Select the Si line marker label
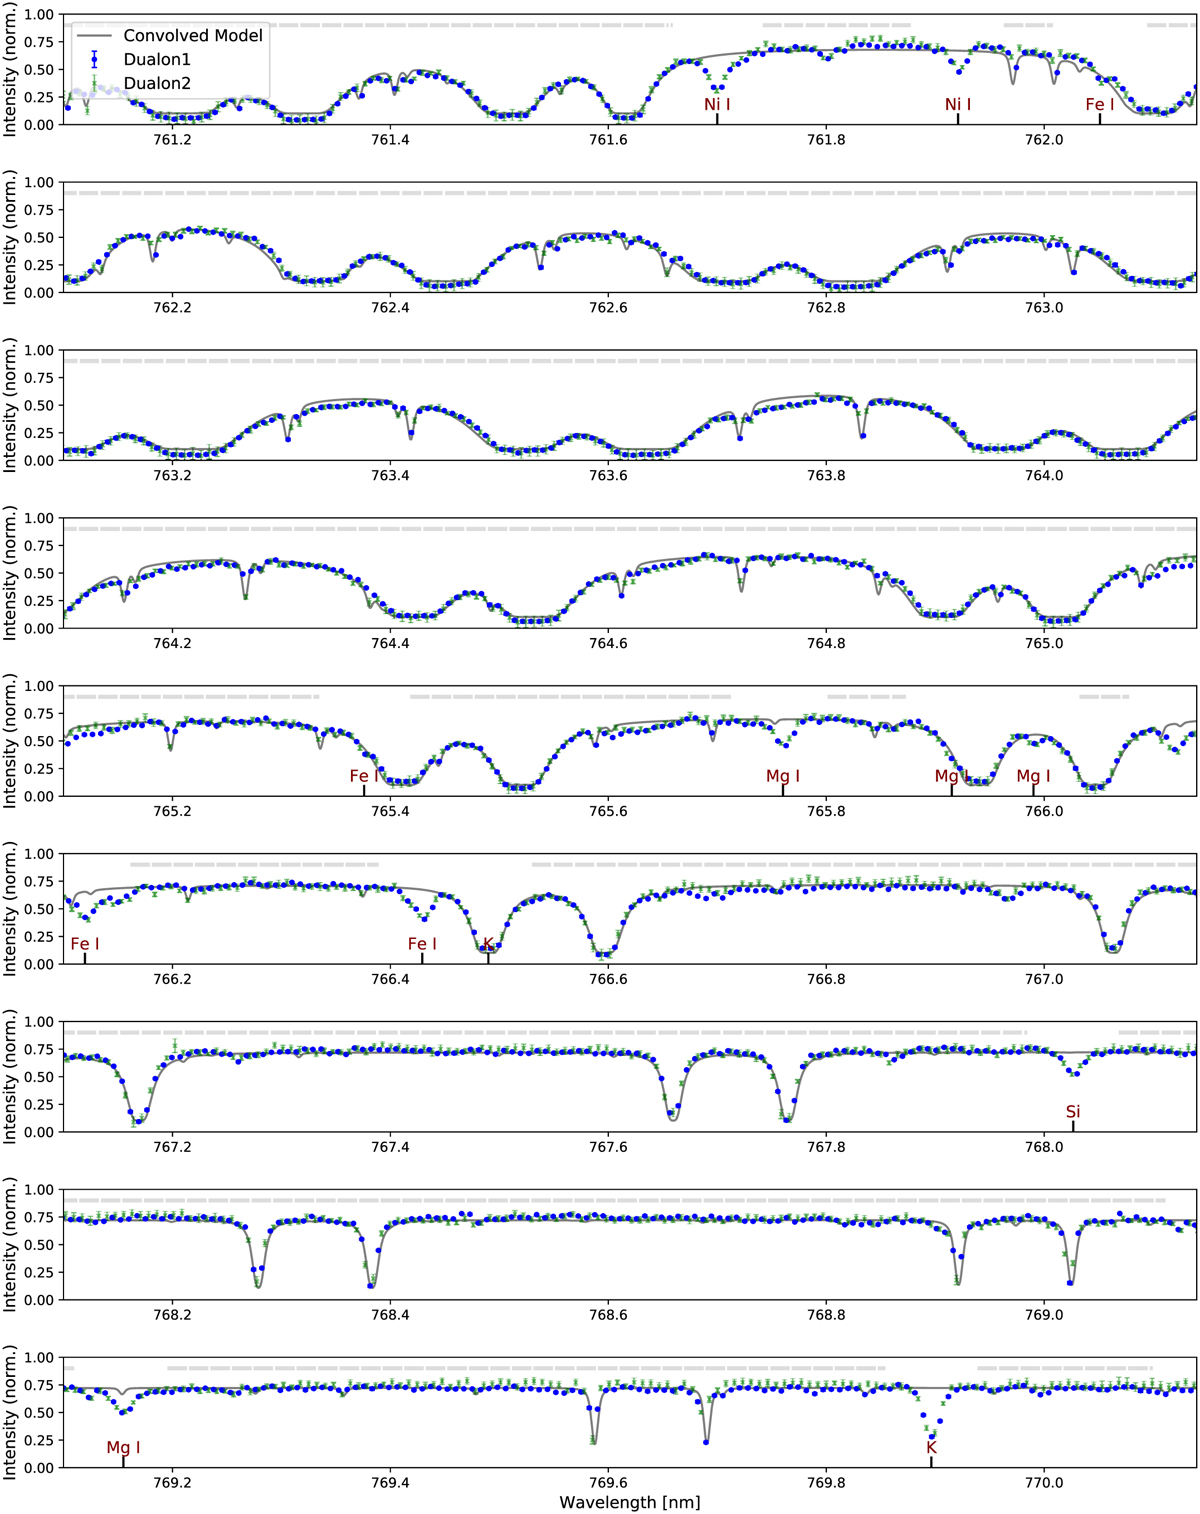This screenshot has height=1514, width=1200. (x=1073, y=1112)
